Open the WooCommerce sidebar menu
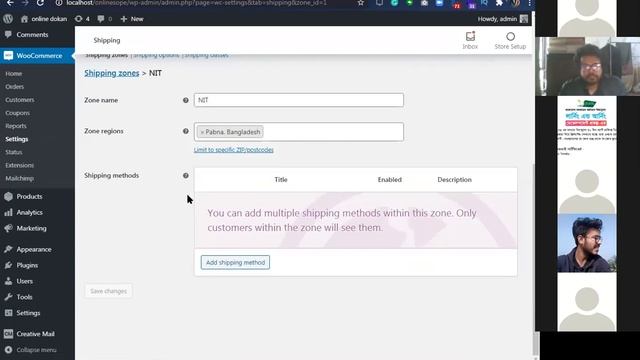This screenshot has width=640, height=360. pos(37,56)
